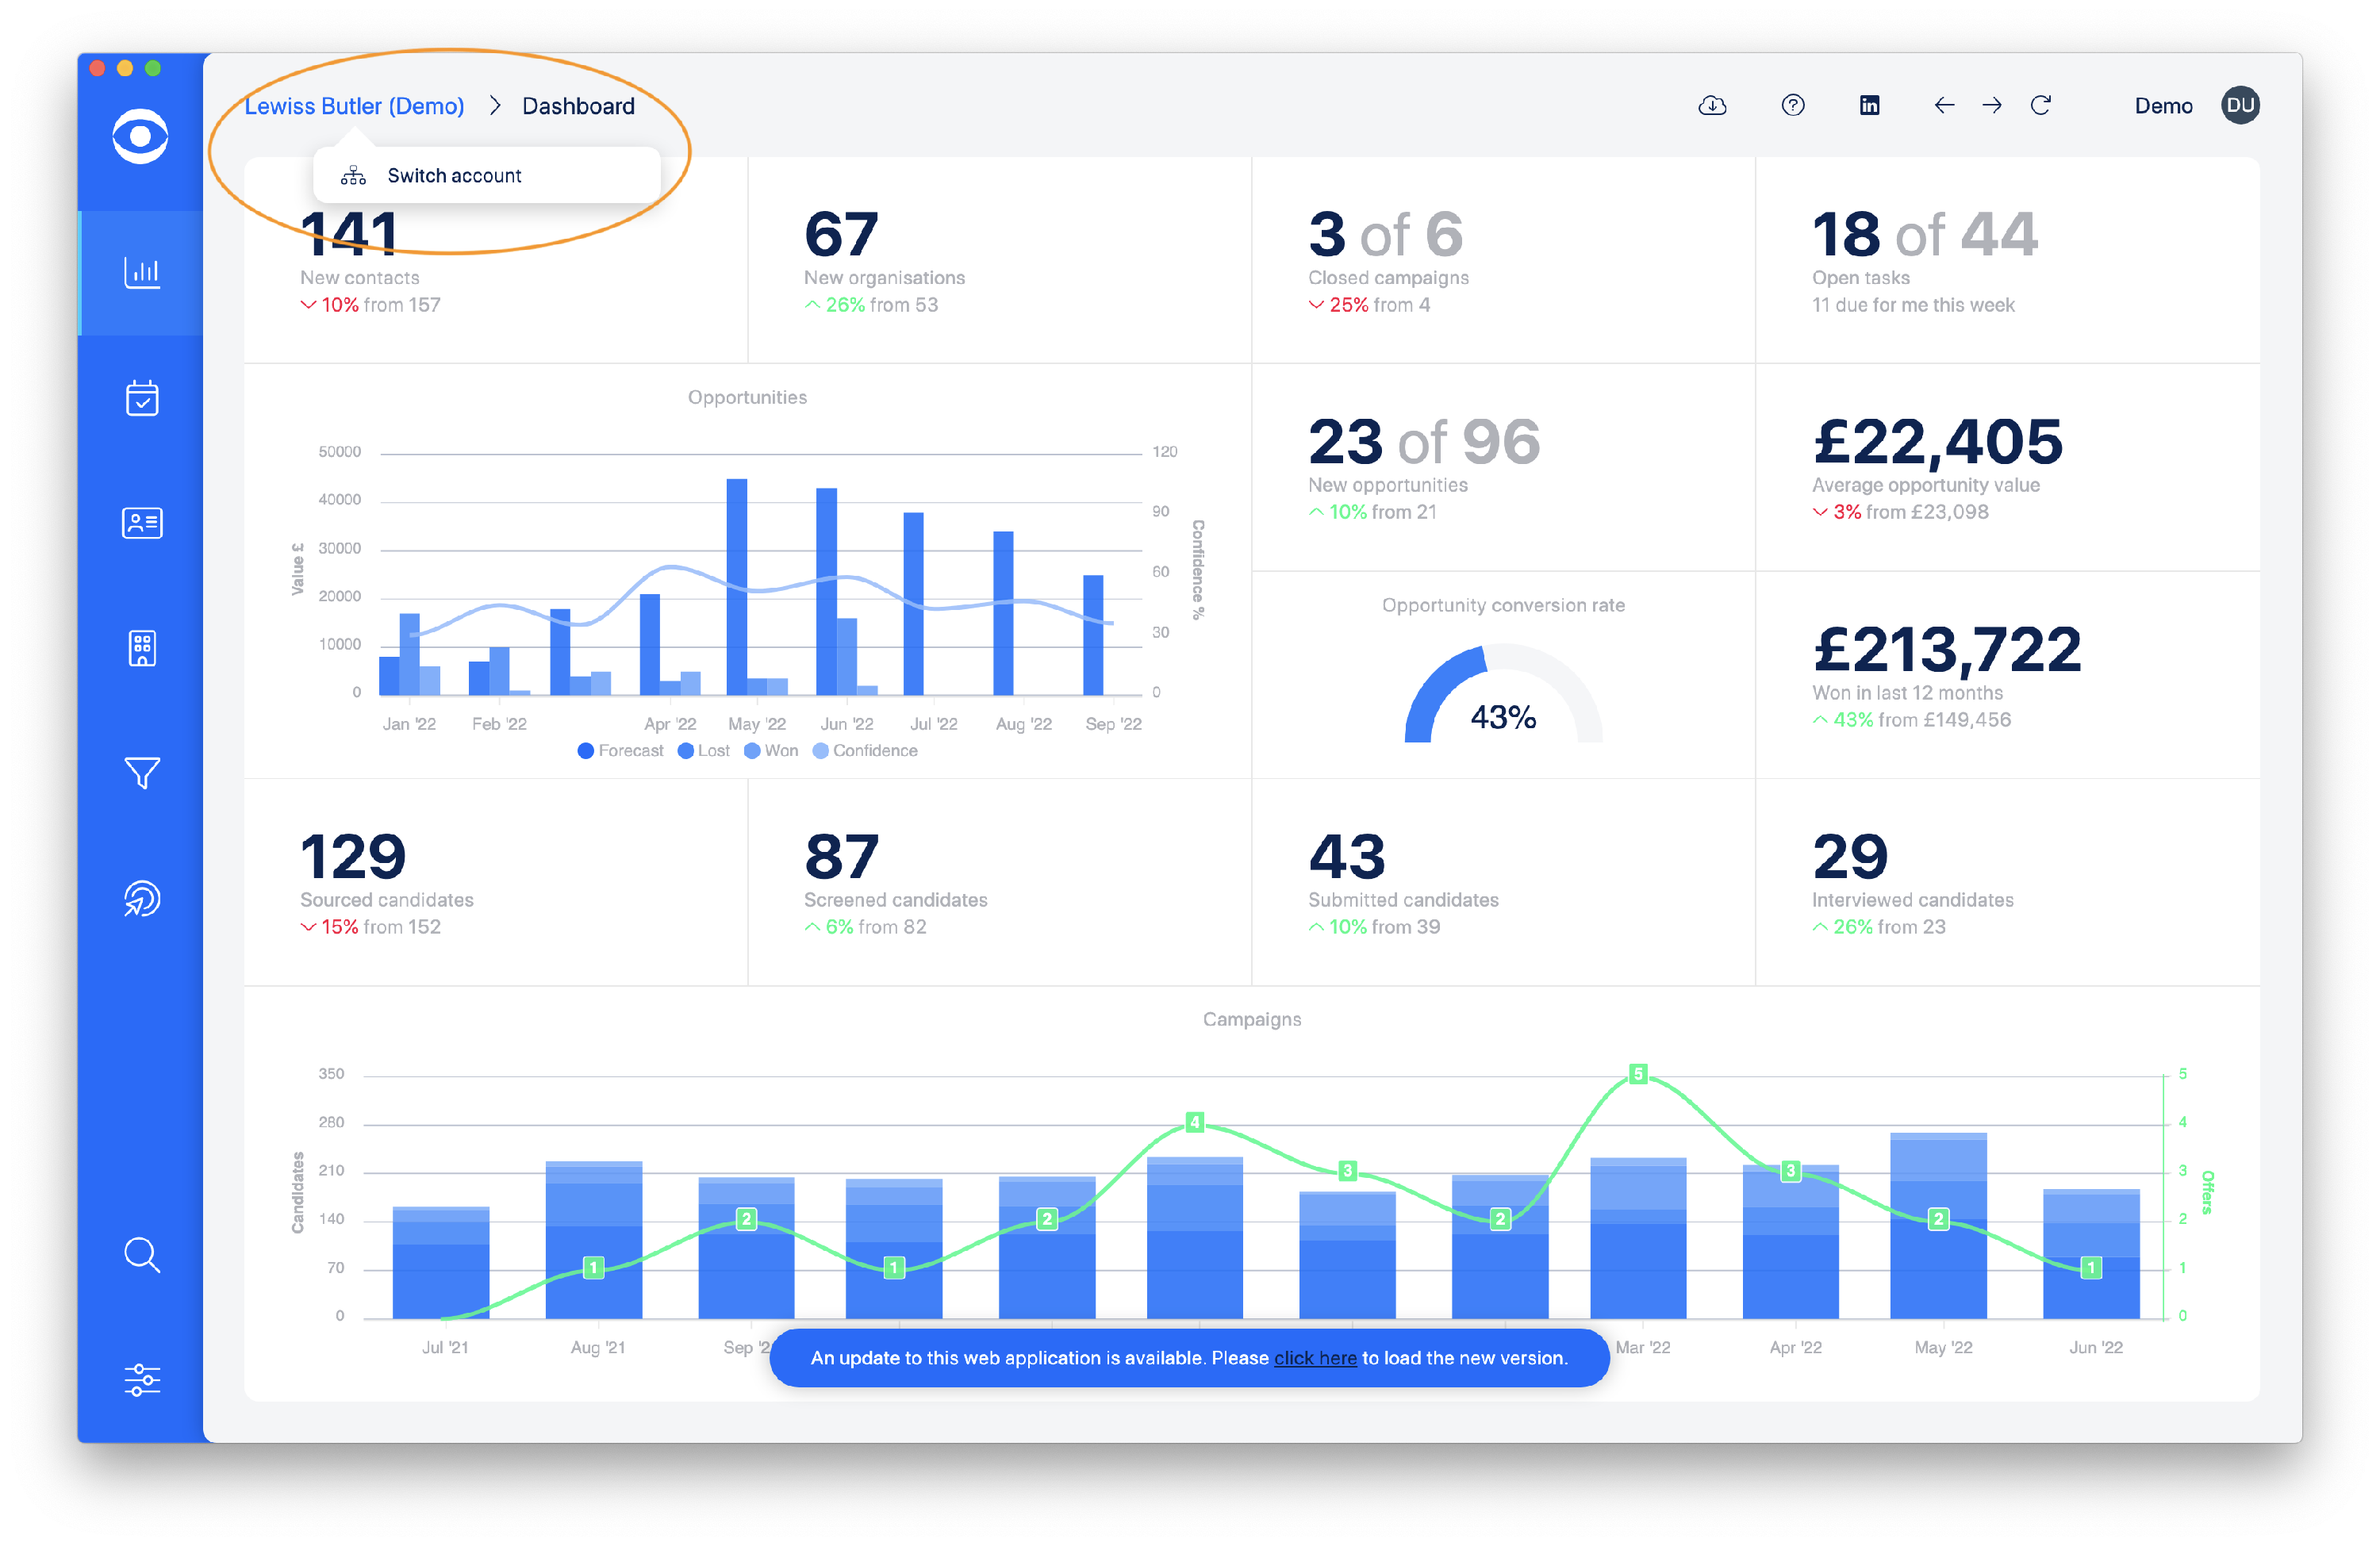The width and height of the screenshot is (2380, 1546).
Task: Open the Demo user avatar menu
Action: 2240,105
